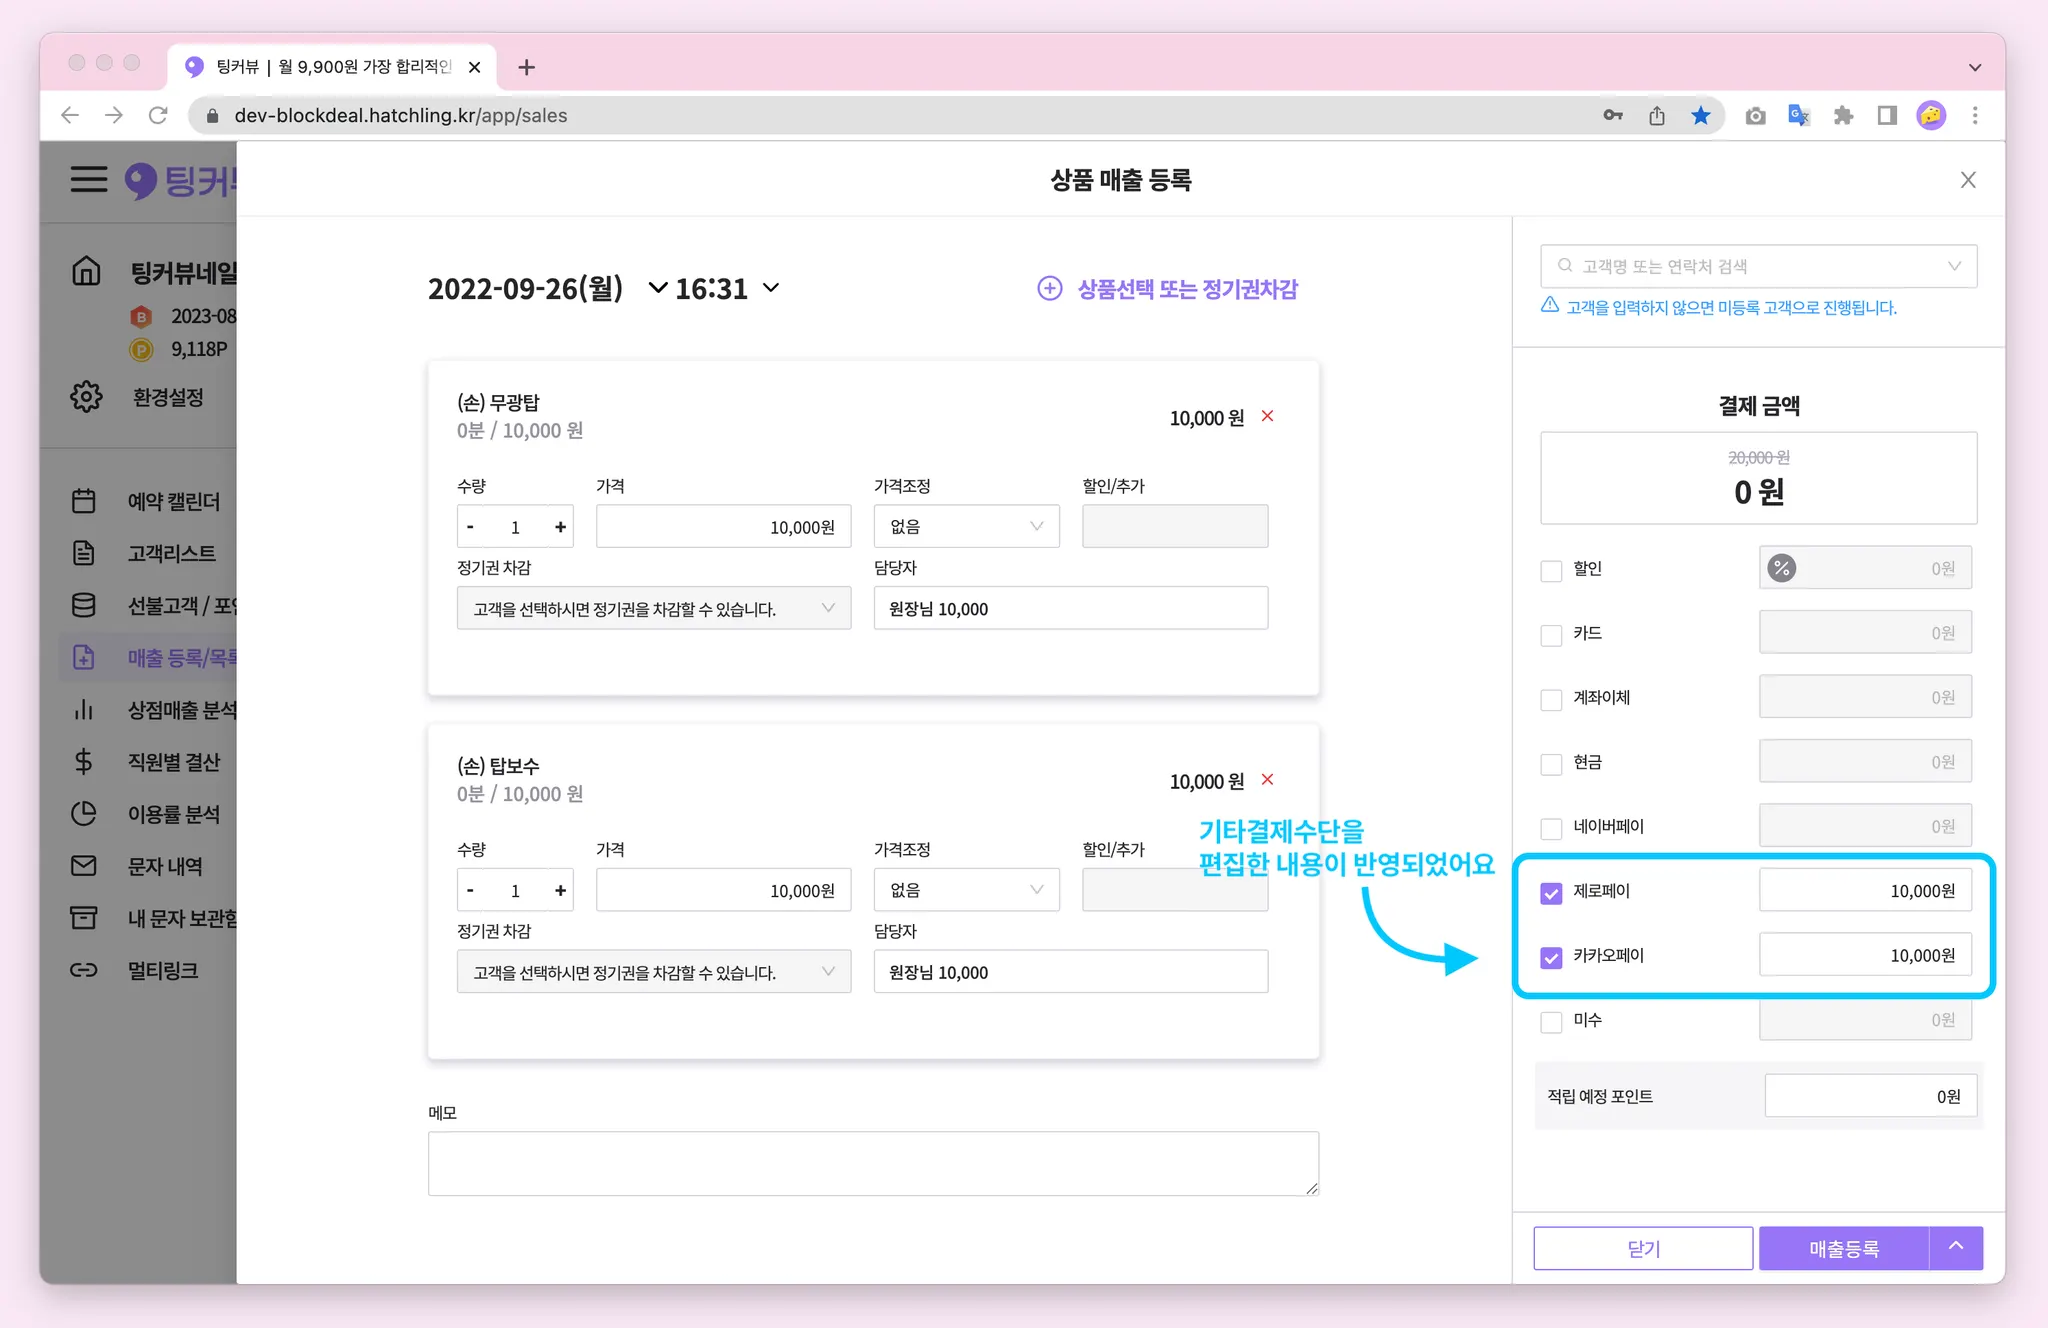Click the Google Translate extension icon
This screenshot has width=2048, height=1328.
1798,116
